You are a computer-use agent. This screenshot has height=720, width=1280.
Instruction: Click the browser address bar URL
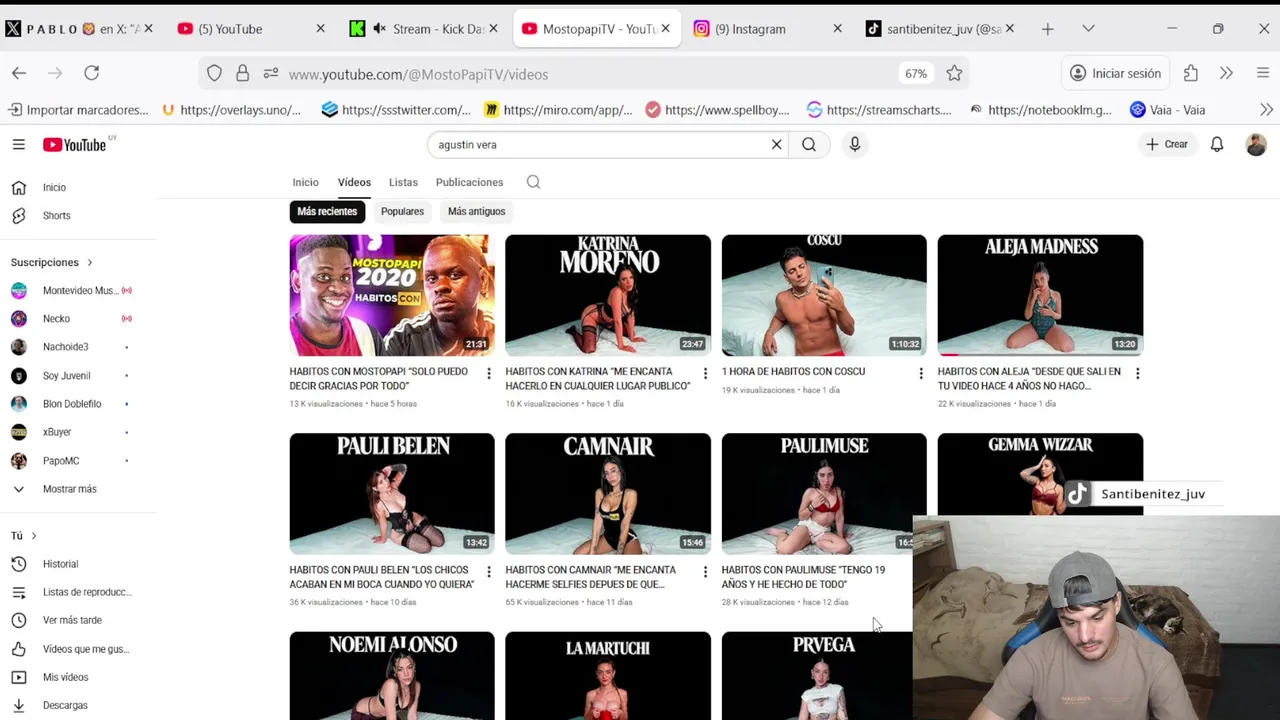click(418, 74)
